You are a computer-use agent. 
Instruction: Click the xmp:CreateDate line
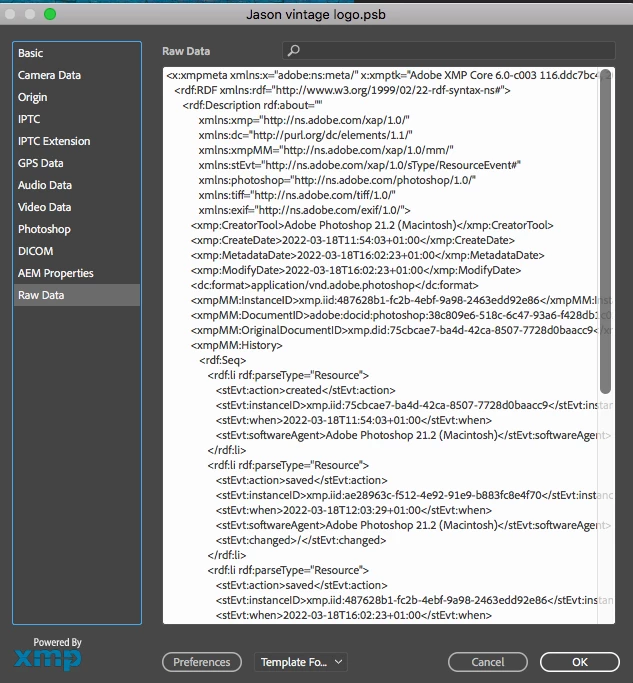(353, 240)
